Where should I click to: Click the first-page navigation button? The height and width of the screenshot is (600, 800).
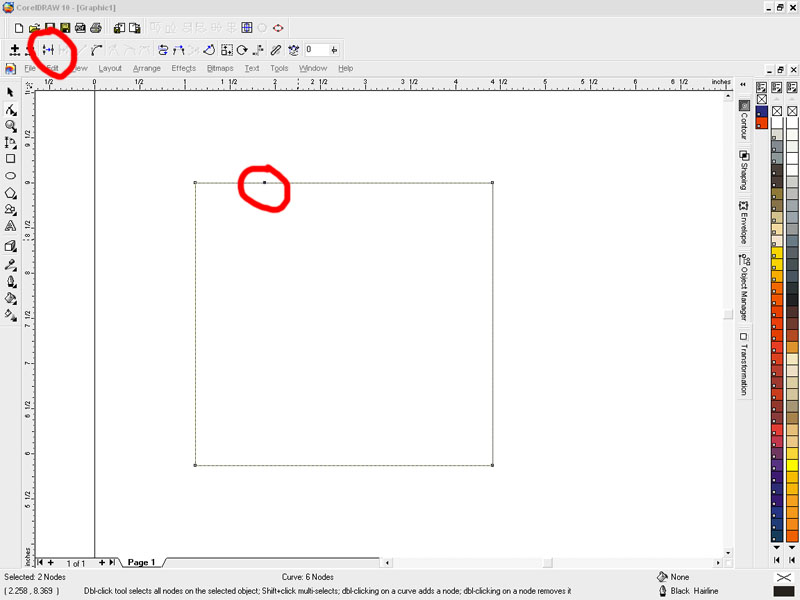click(x=40, y=563)
